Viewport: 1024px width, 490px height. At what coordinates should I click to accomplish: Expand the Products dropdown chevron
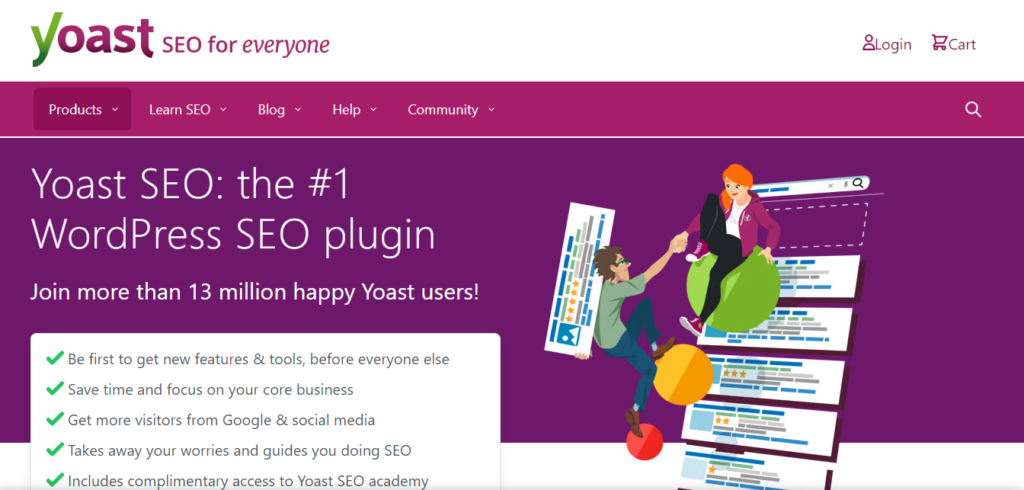[x=115, y=110]
